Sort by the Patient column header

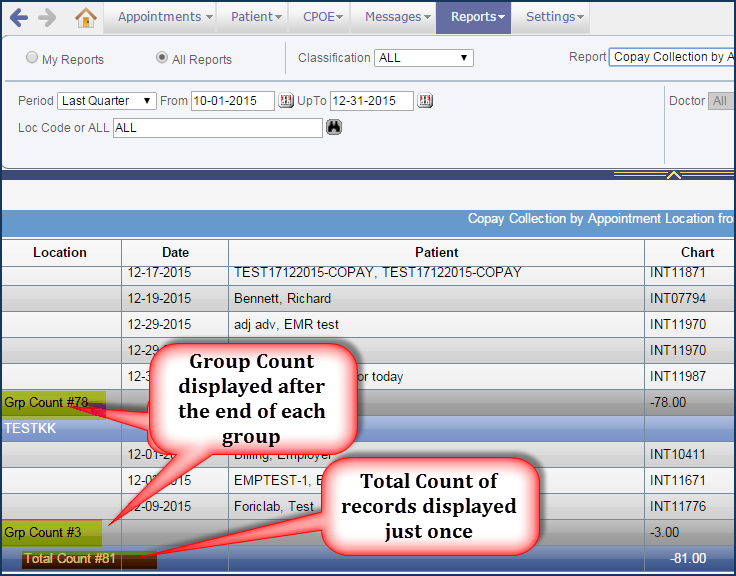coord(436,253)
